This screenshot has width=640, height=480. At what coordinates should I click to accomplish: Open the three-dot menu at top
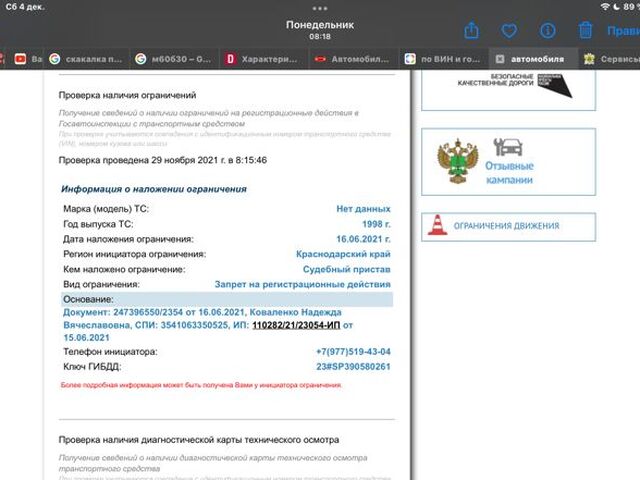coord(320,8)
